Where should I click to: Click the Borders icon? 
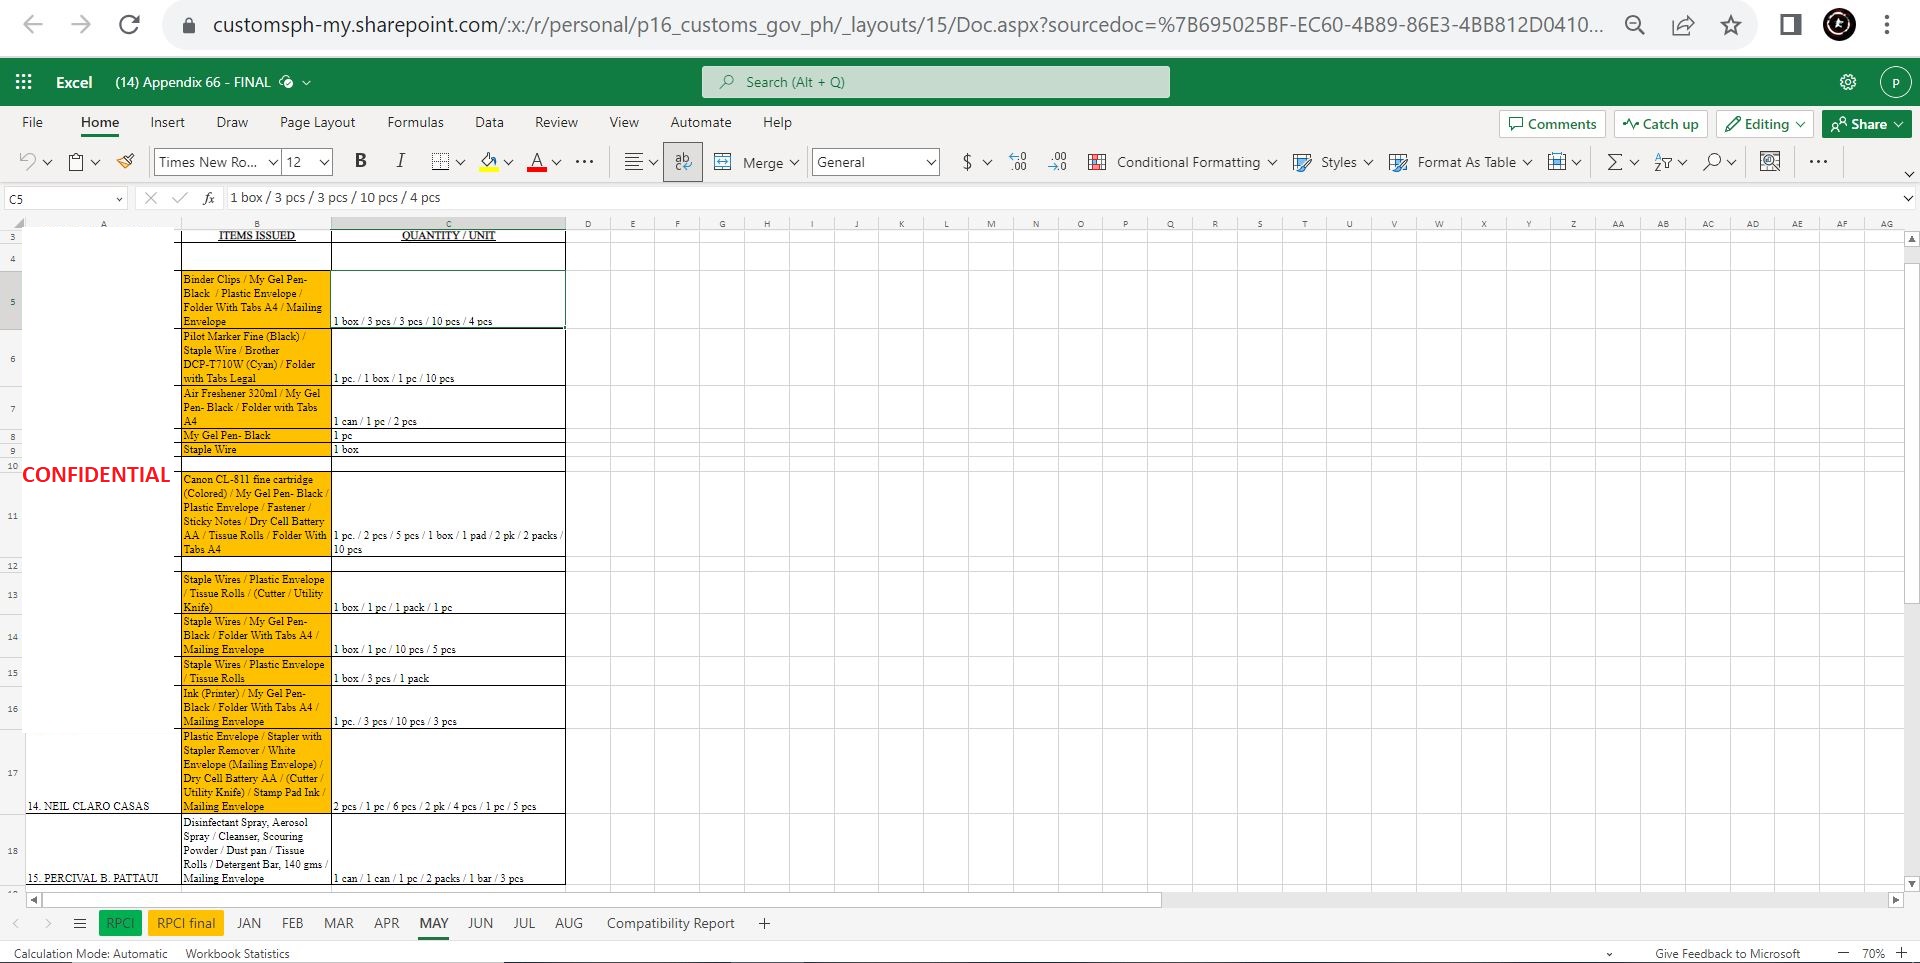(x=440, y=162)
